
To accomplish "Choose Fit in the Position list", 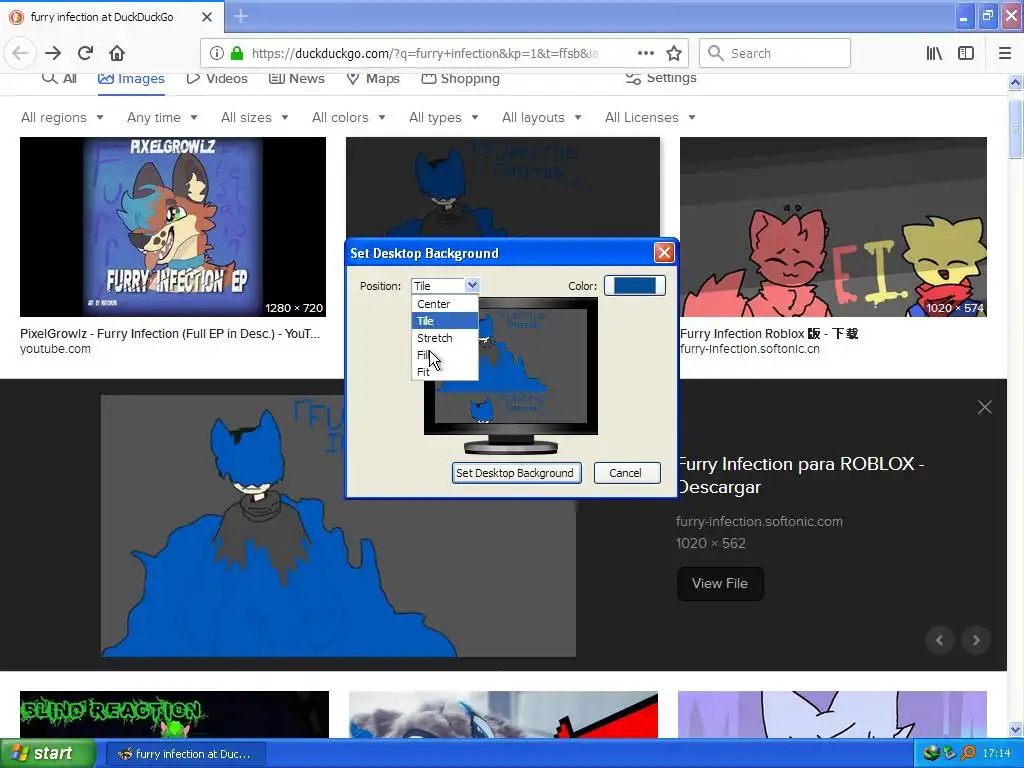I will tap(445, 372).
